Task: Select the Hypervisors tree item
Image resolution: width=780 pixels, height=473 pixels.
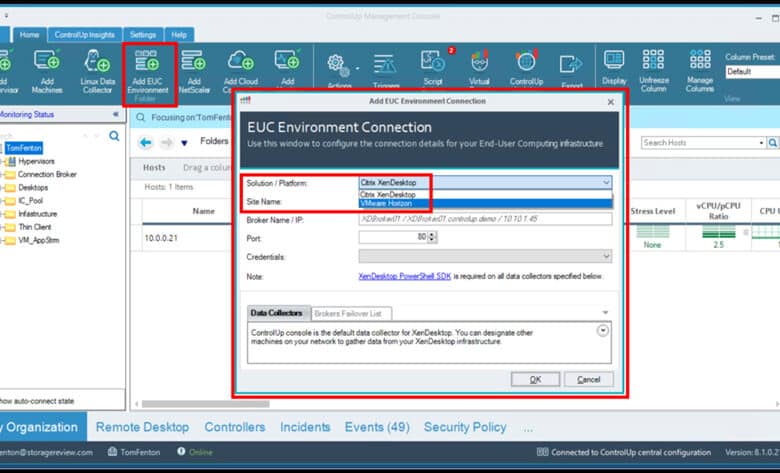Action: pos(36,161)
